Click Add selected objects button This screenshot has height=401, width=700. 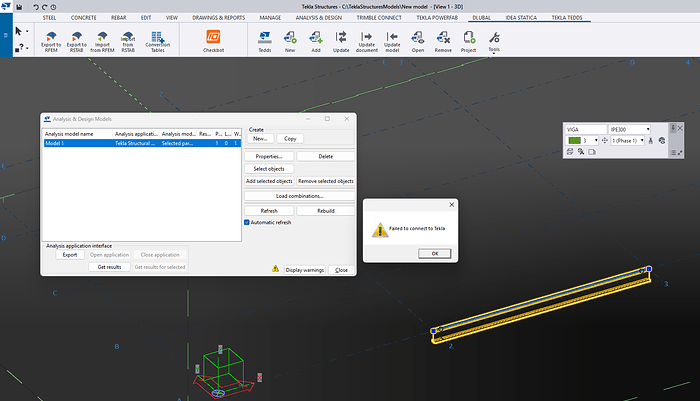click(x=269, y=181)
